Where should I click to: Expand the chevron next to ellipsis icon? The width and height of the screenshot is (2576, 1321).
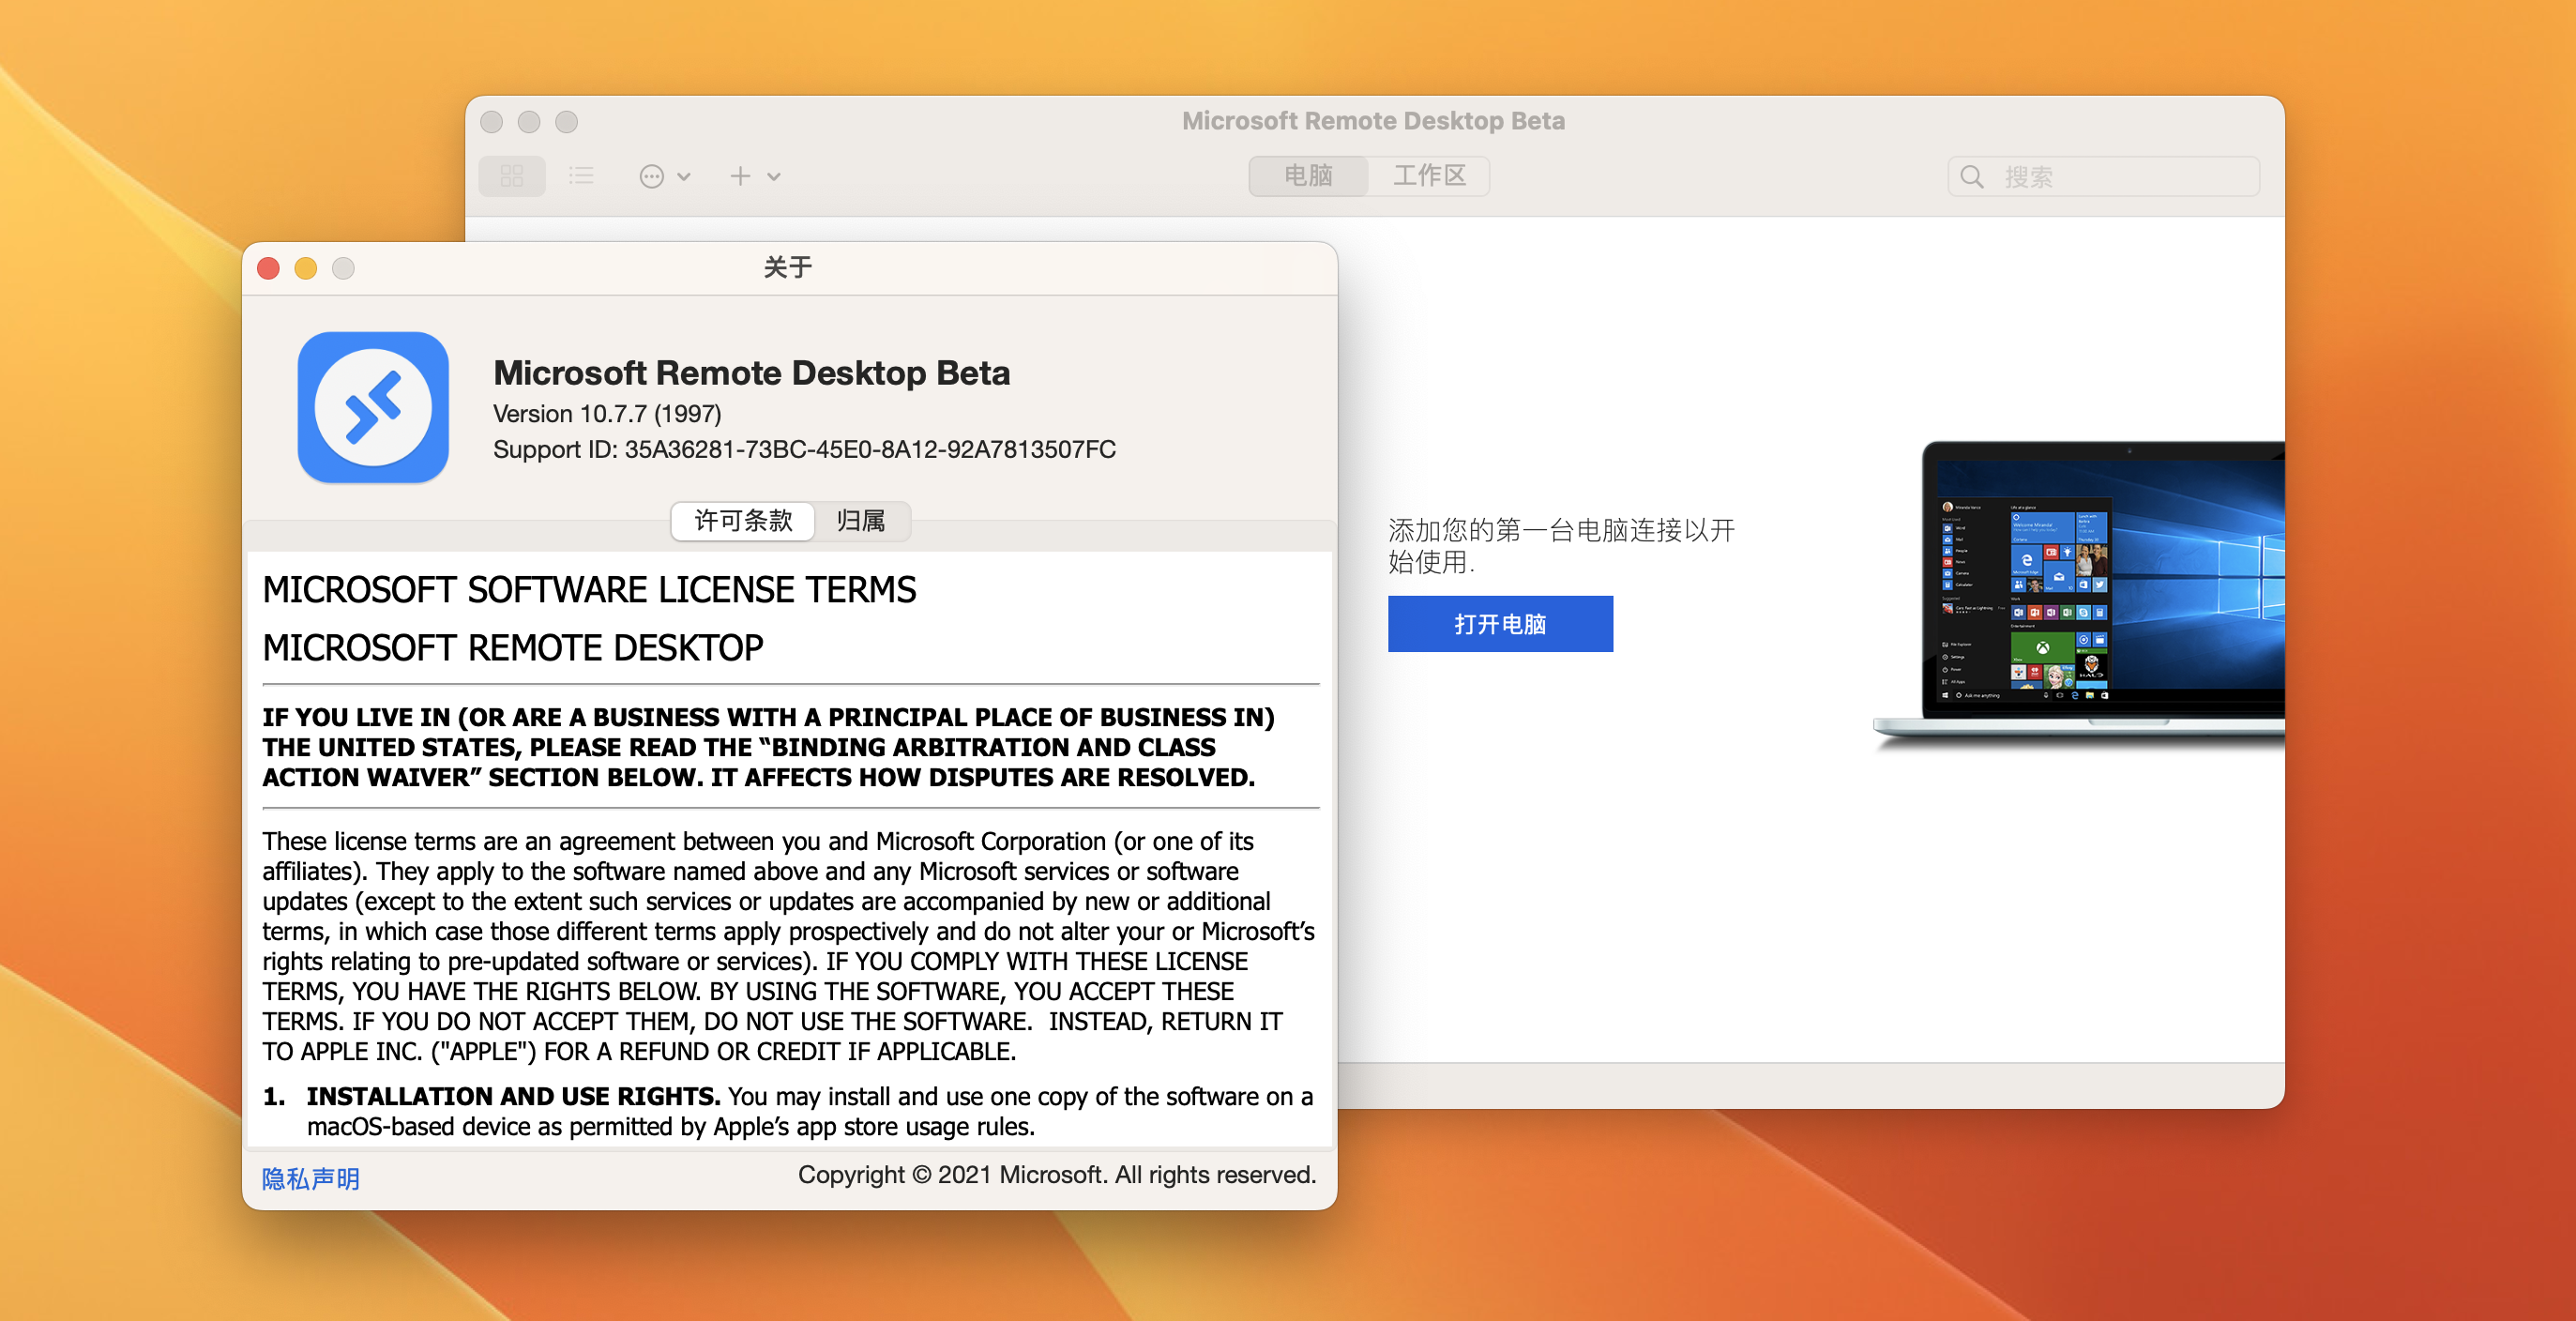pyautogui.click(x=684, y=177)
